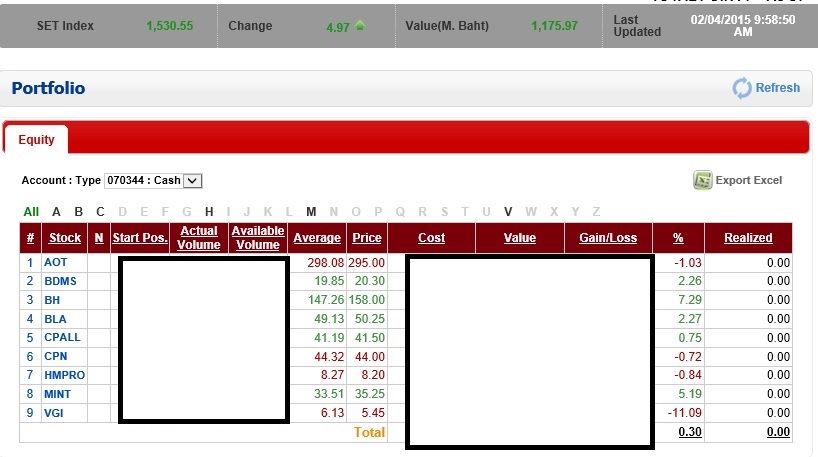Click the Refresh circular arrow icon
The image size is (818, 457).
point(742,88)
